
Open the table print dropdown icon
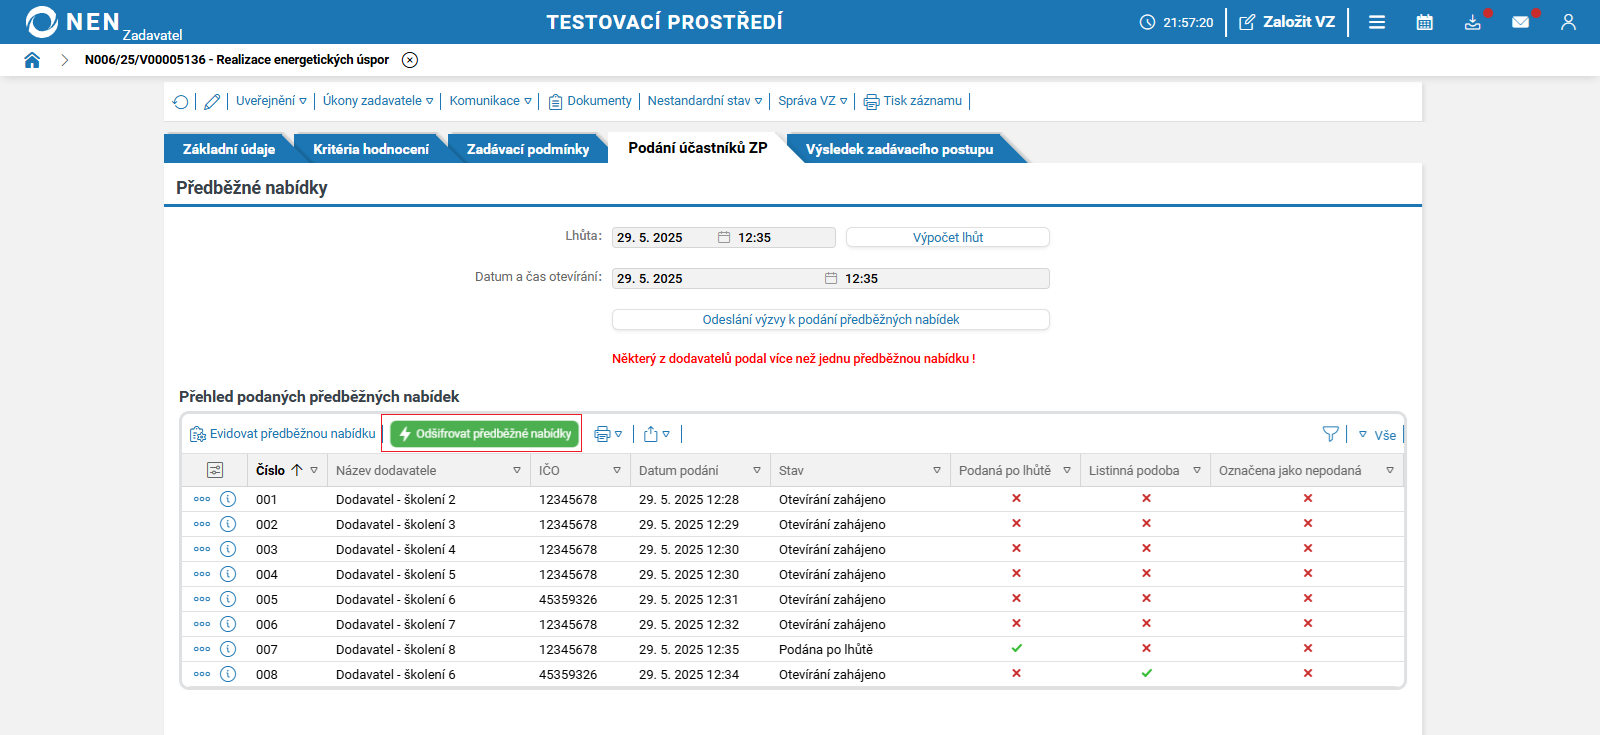[608, 434]
